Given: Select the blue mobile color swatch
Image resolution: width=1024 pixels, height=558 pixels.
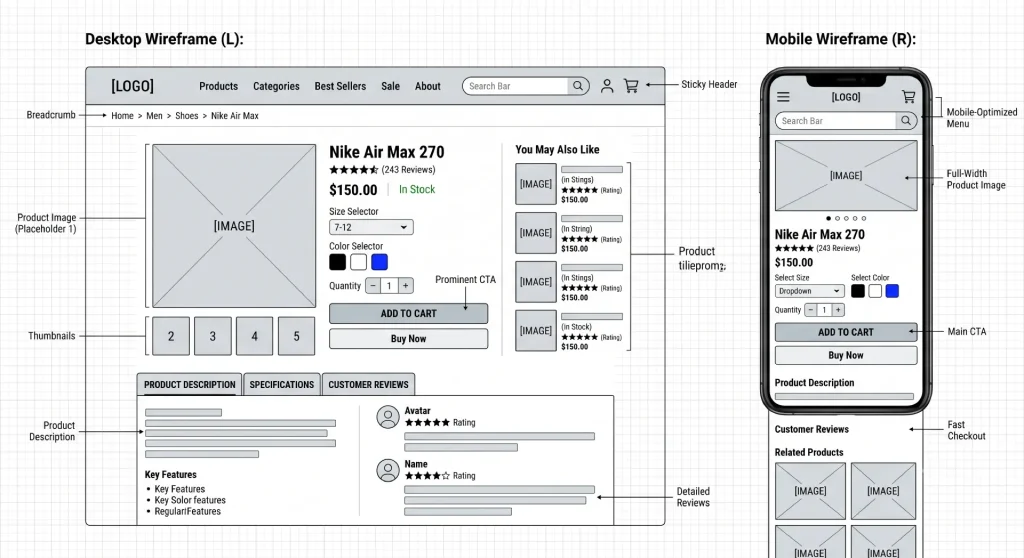Looking at the screenshot, I should (x=892, y=291).
